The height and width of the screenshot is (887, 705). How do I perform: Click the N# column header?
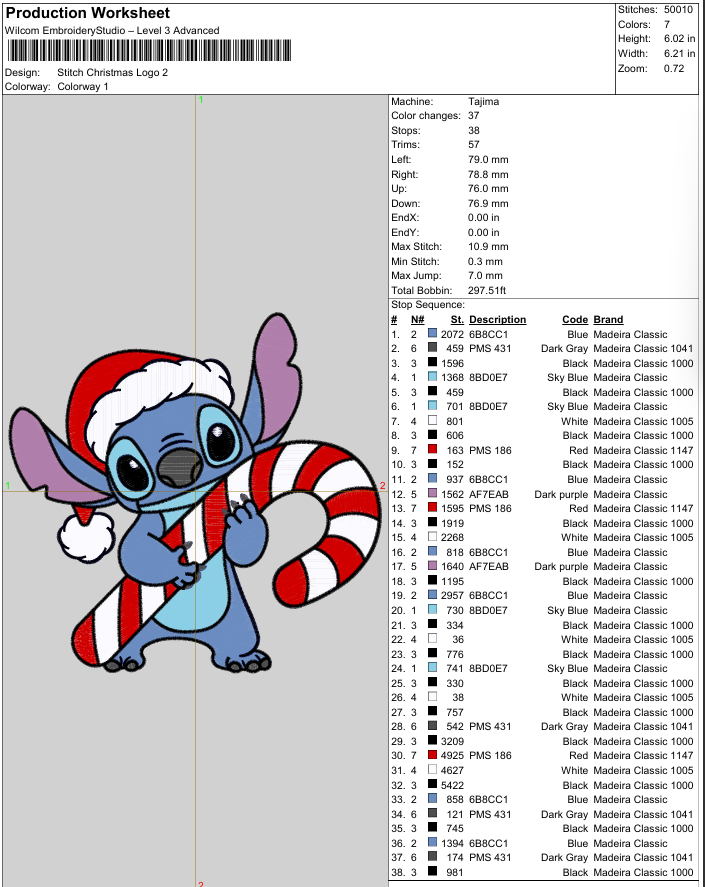pos(417,320)
